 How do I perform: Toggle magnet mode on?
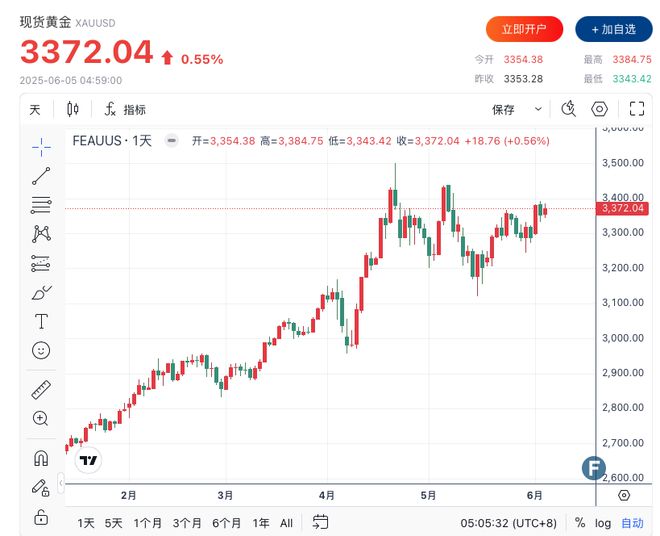point(41,458)
